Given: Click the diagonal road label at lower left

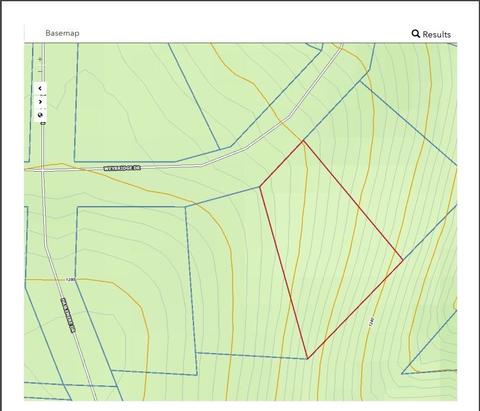Looking at the screenshot, I should click(68, 315).
